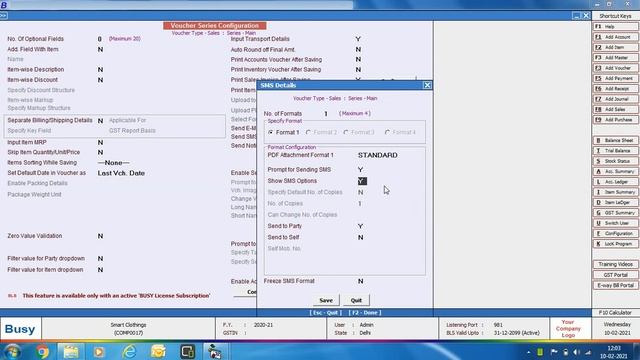Open the Trial Balance shortcut
The image size is (640, 360).
click(616, 151)
